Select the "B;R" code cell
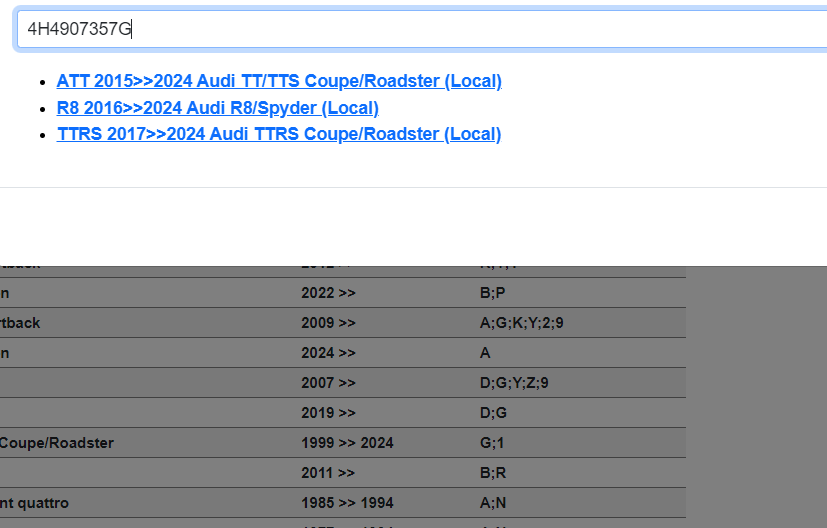Image resolution: width=827 pixels, height=528 pixels. click(493, 473)
